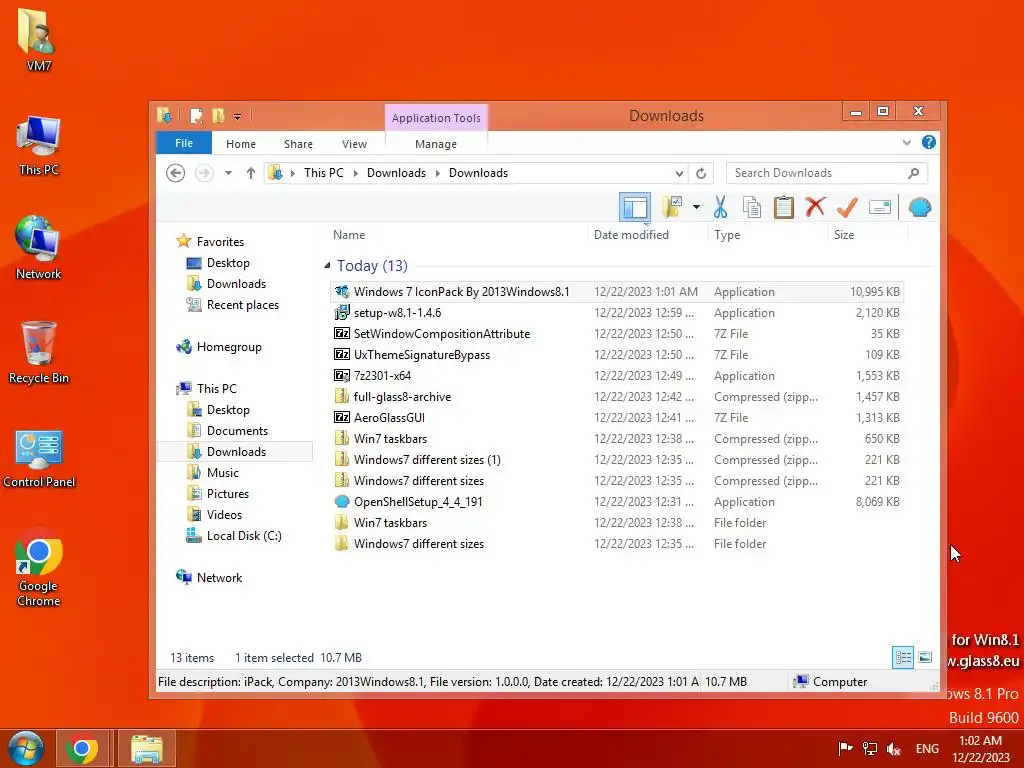
Task: Click the Paste clipboard toolbar icon
Action: coord(784,208)
